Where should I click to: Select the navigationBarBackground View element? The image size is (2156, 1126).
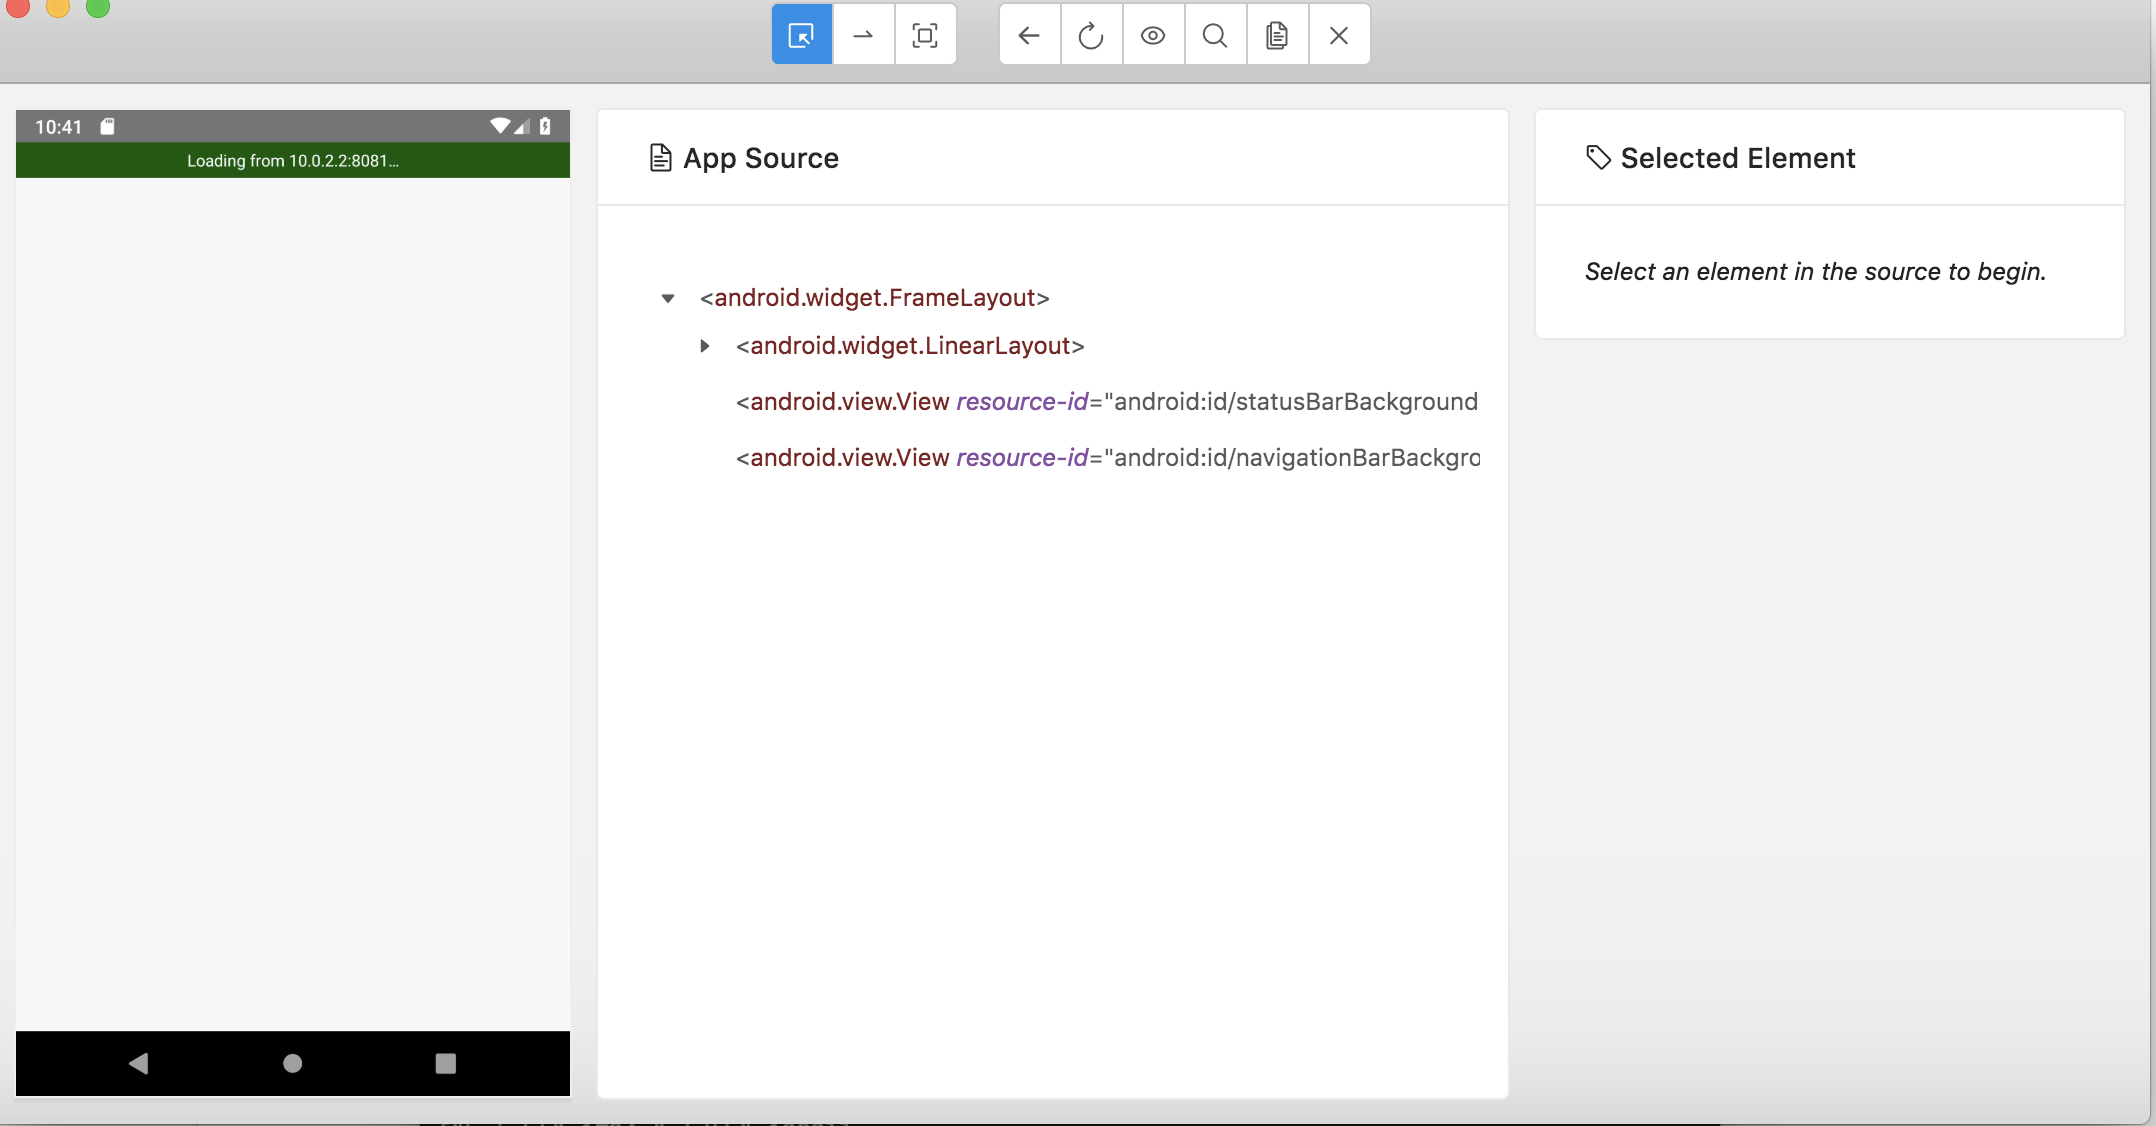1108,458
